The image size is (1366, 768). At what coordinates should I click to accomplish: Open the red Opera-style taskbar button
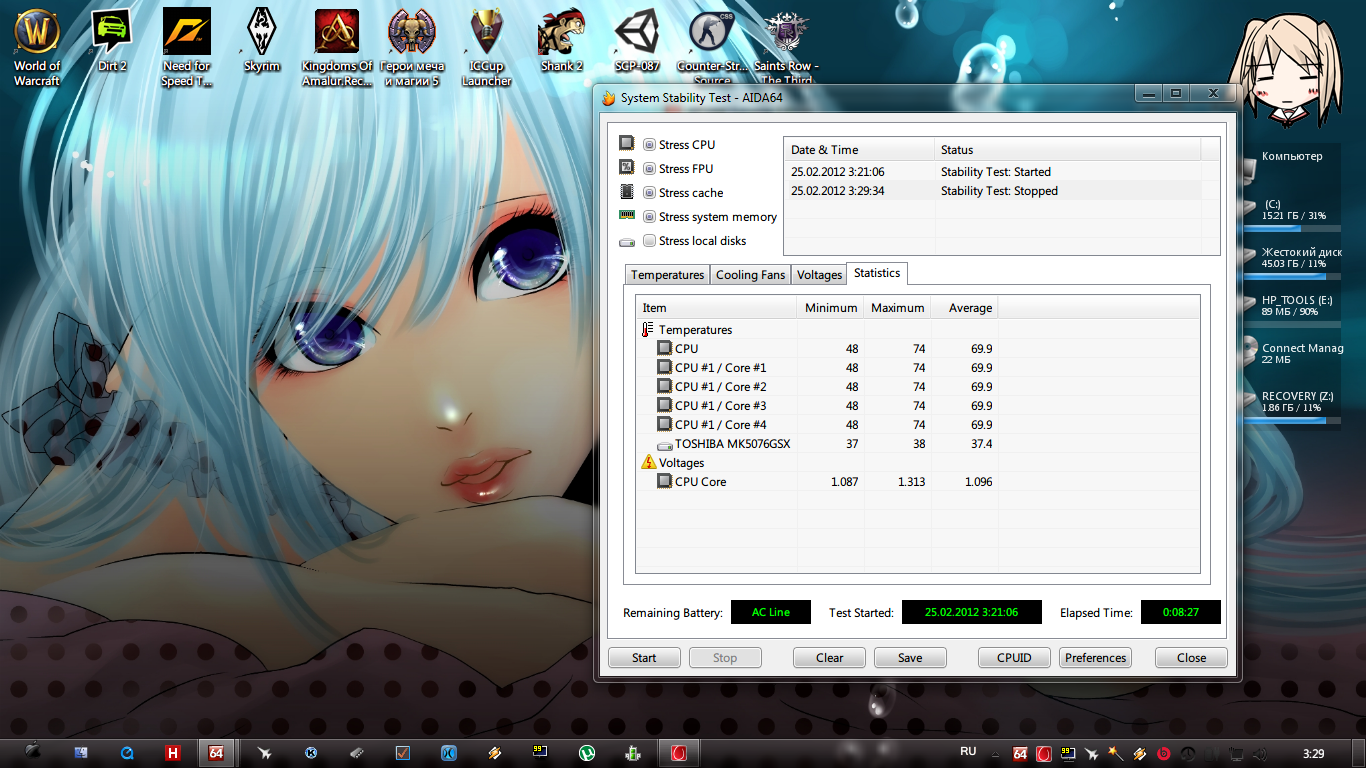pyautogui.click(x=679, y=753)
